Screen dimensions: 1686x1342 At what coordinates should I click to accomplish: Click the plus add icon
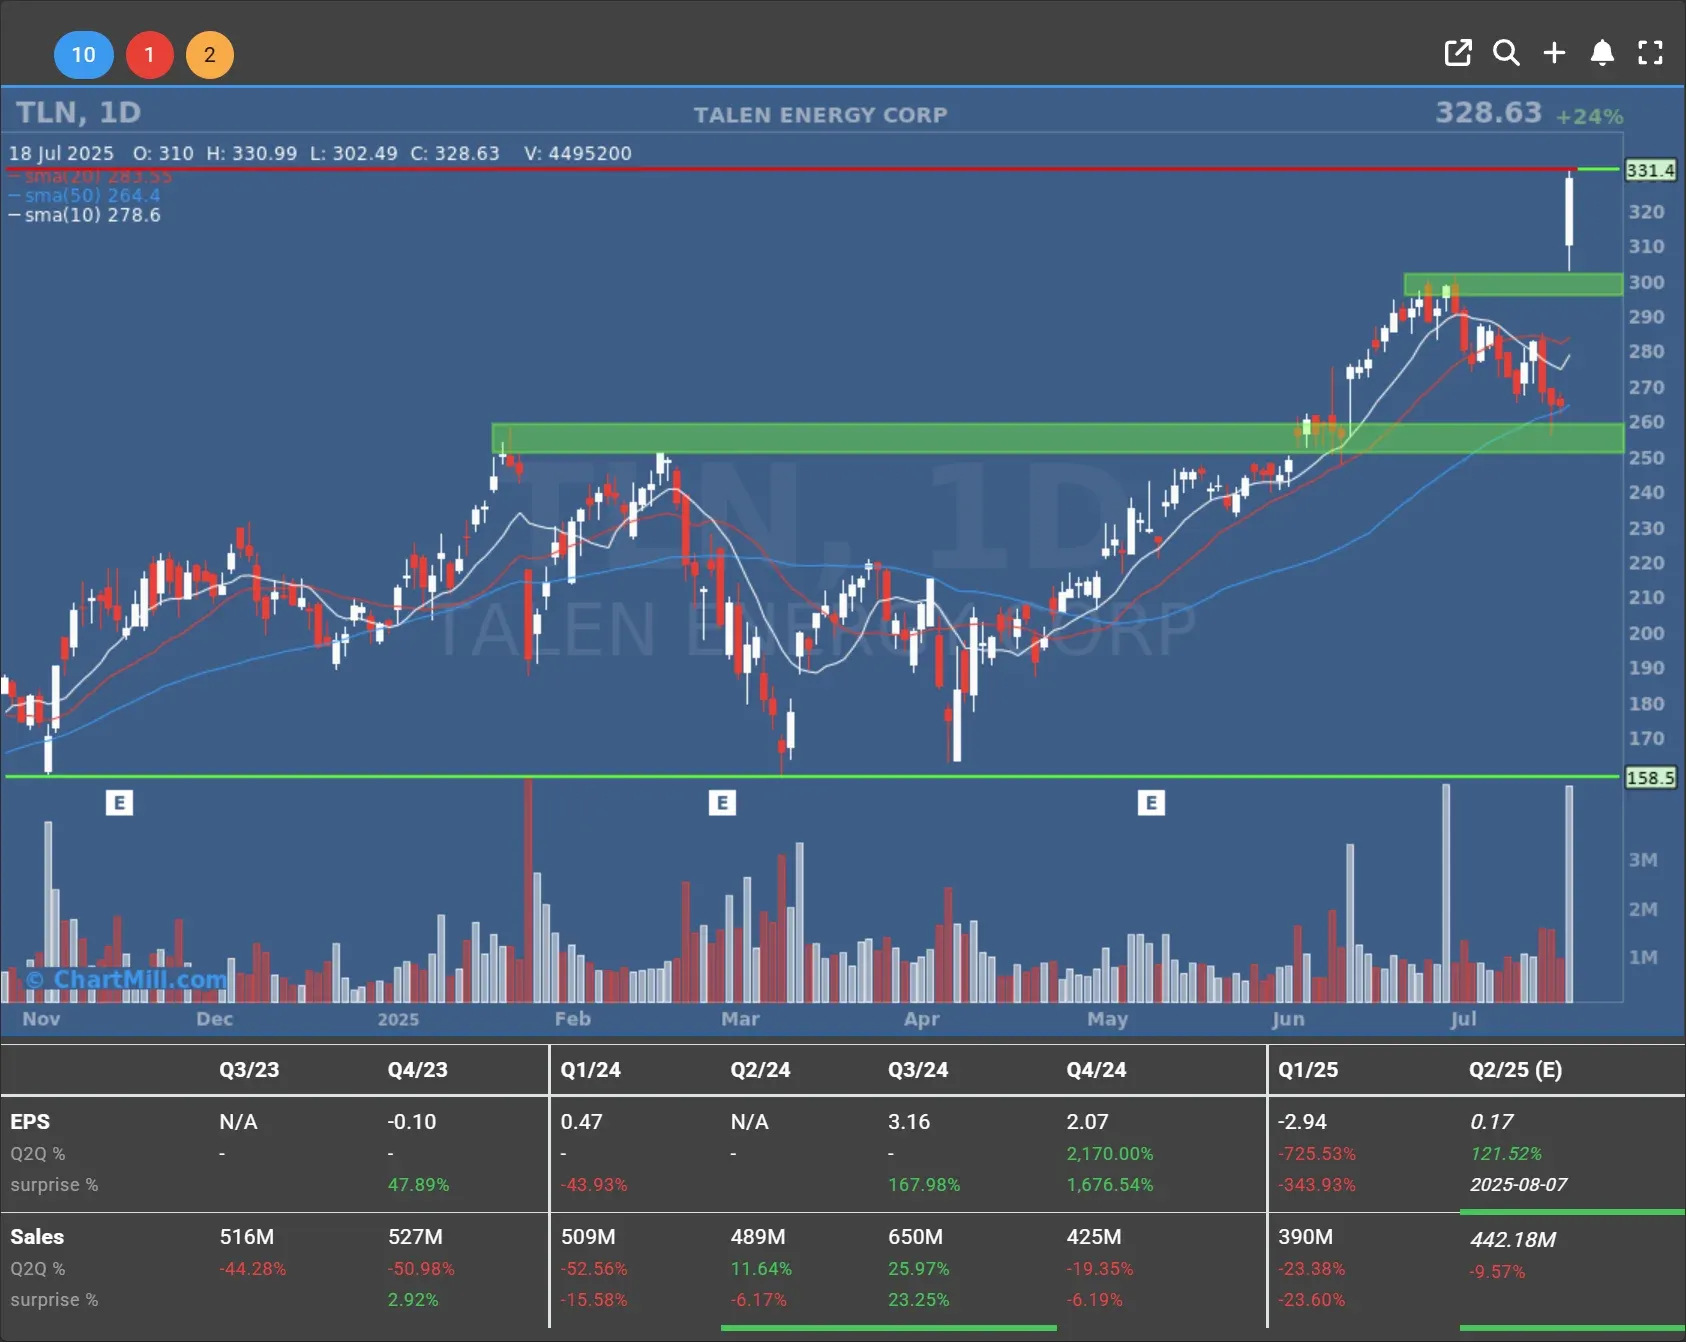tap(1554, 53)
